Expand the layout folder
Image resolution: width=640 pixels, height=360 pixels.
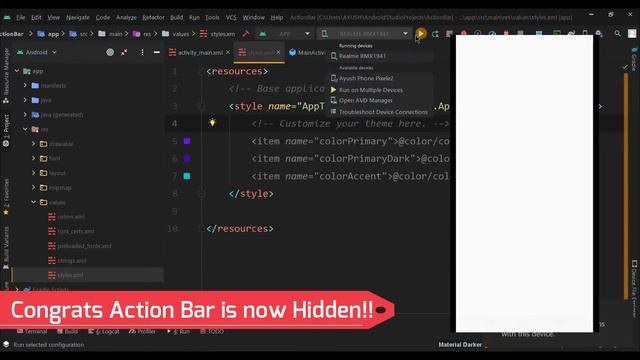tap(34, 173)
